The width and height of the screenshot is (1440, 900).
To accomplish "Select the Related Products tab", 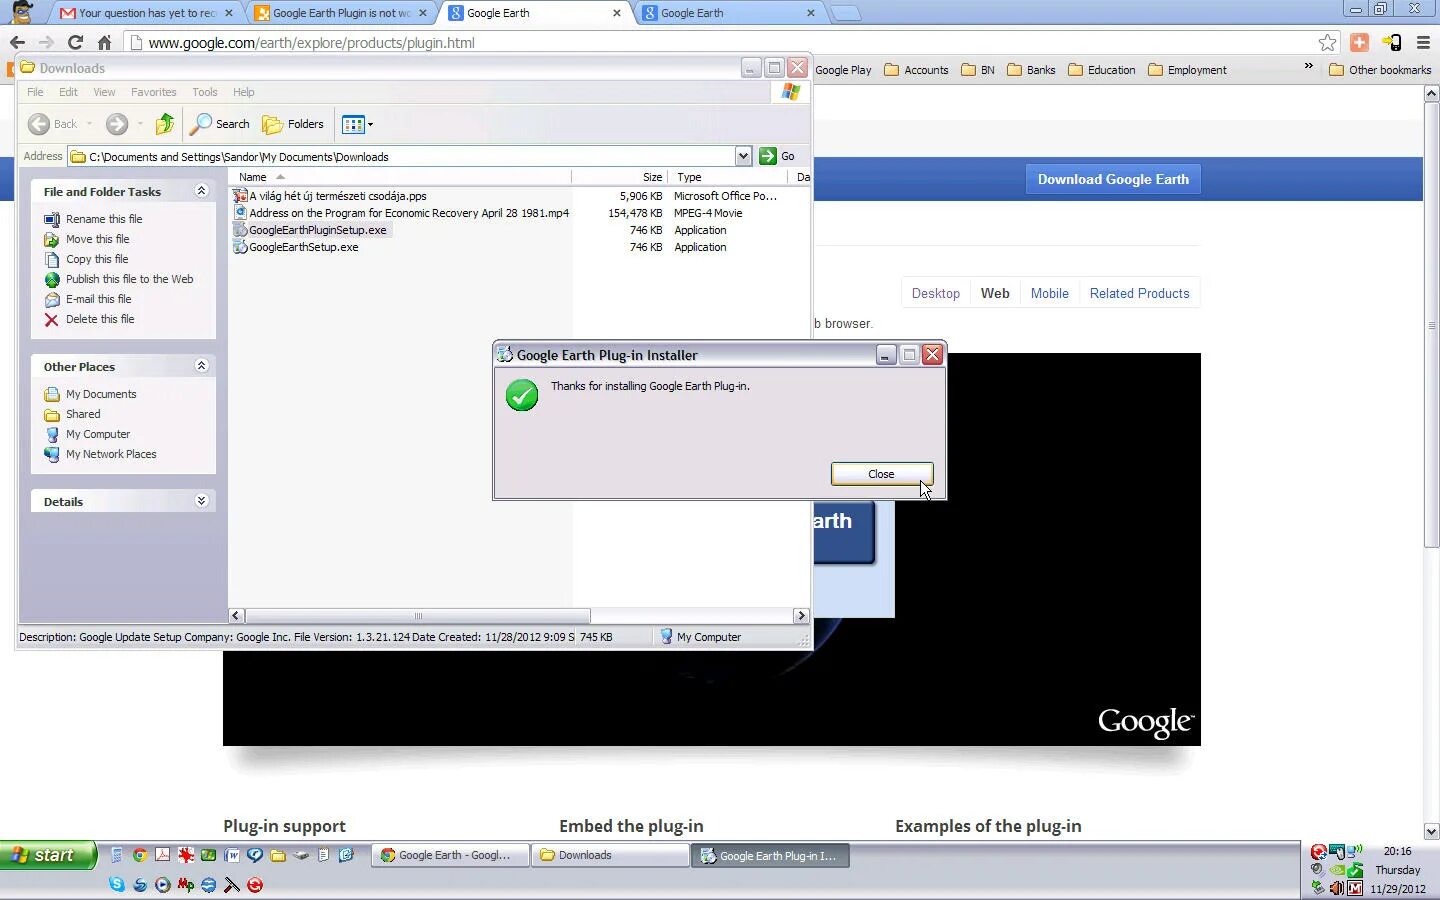I will (x=1139, y=293).
